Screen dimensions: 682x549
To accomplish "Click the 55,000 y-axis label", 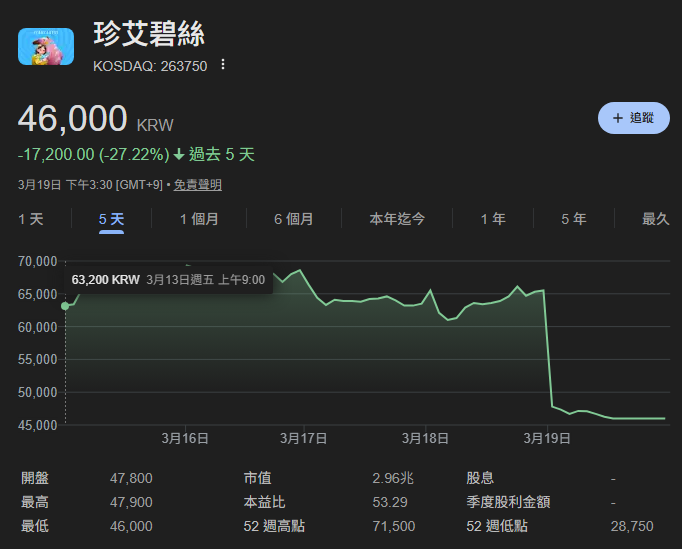I will pyautogui.click(x=37, y=359).
